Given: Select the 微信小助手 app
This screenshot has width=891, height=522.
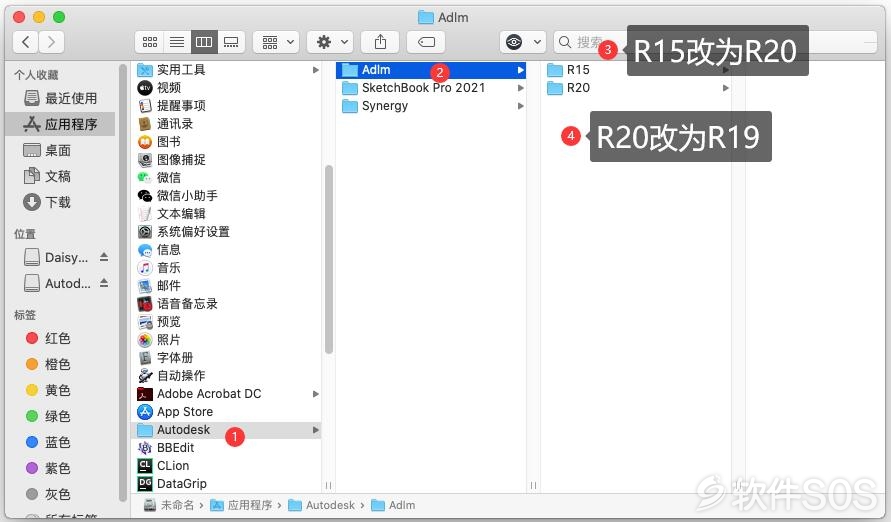Looking at the screenshot, I should (227, 195).
